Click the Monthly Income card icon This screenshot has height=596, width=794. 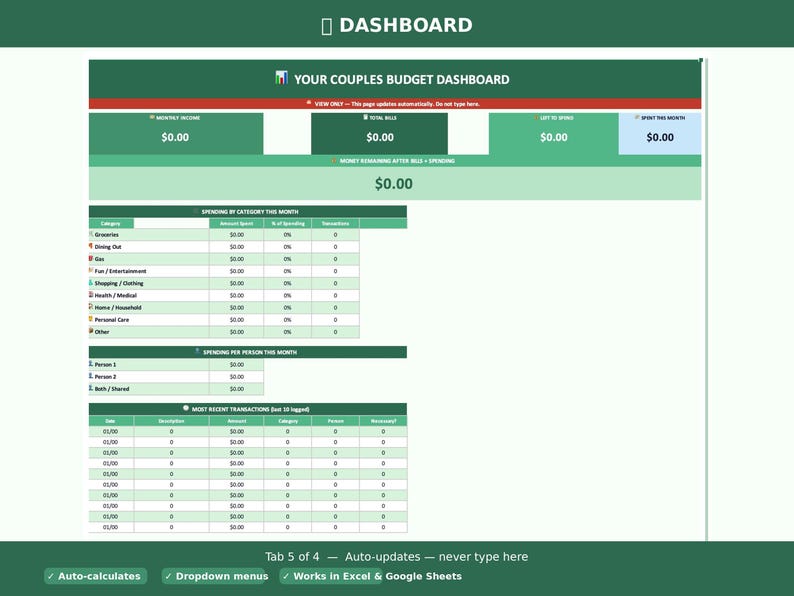[152, 117]
